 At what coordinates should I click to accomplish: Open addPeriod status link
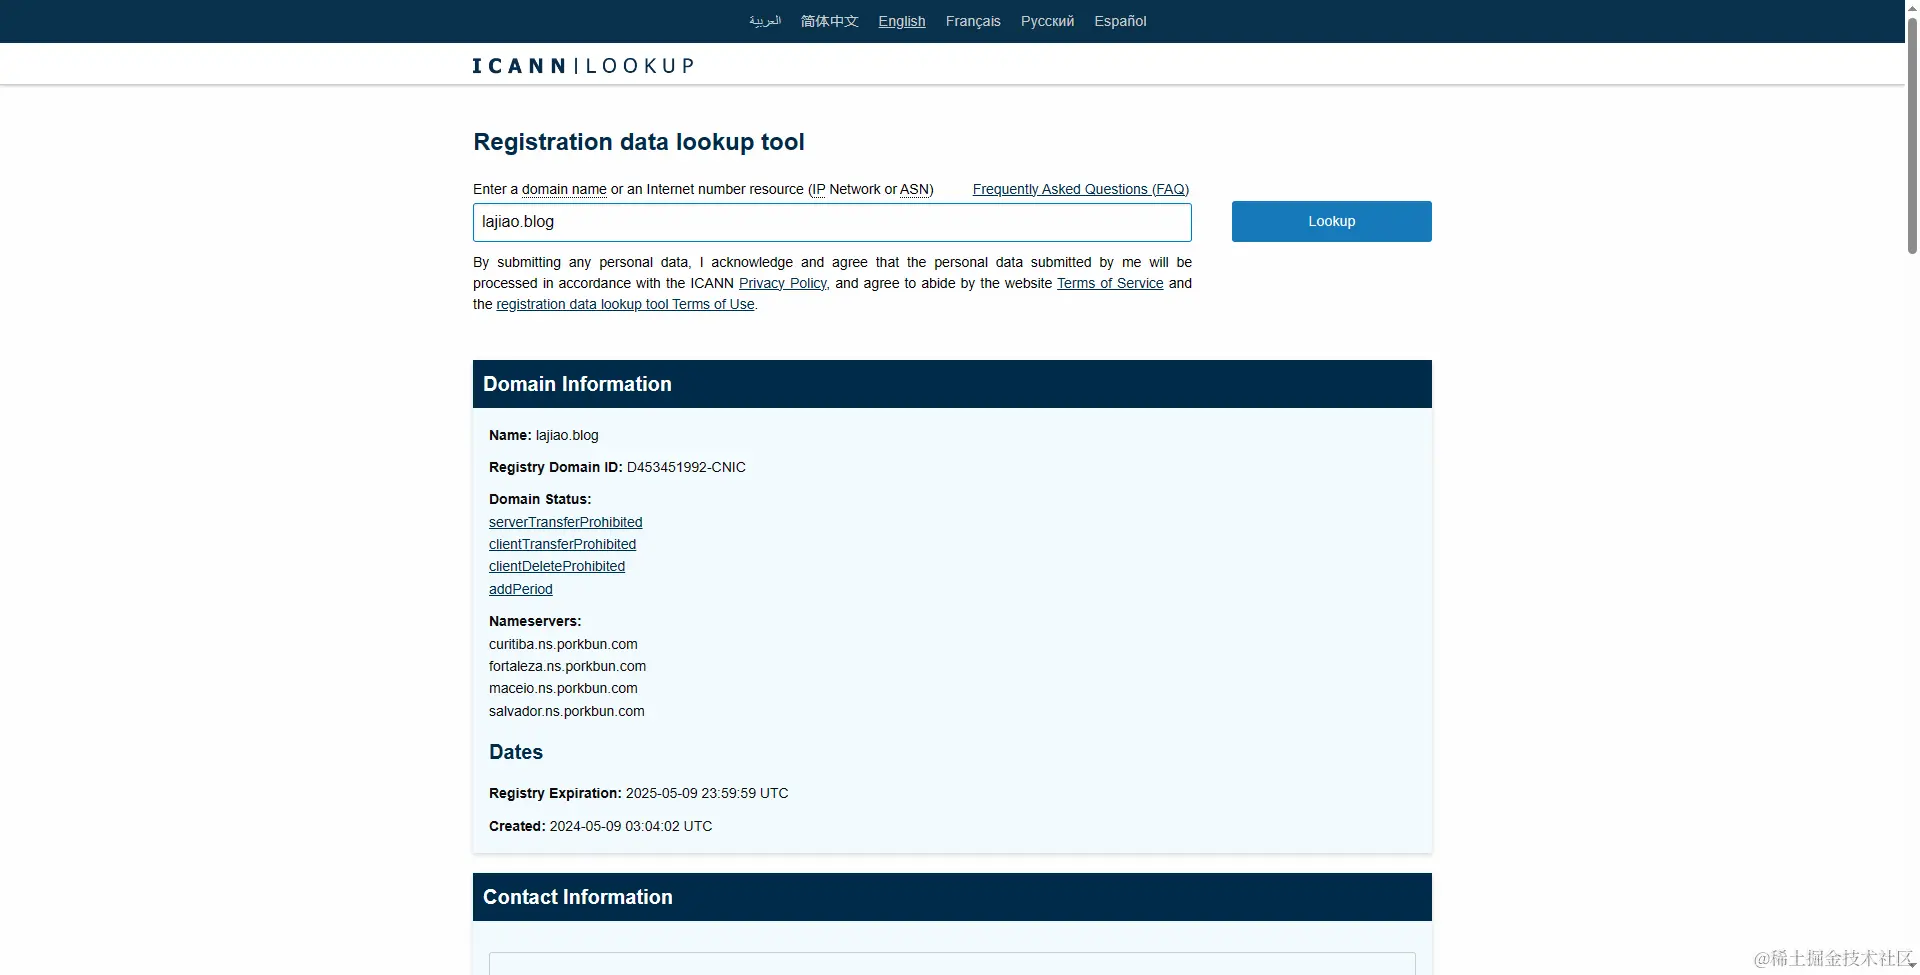[521, 589]
